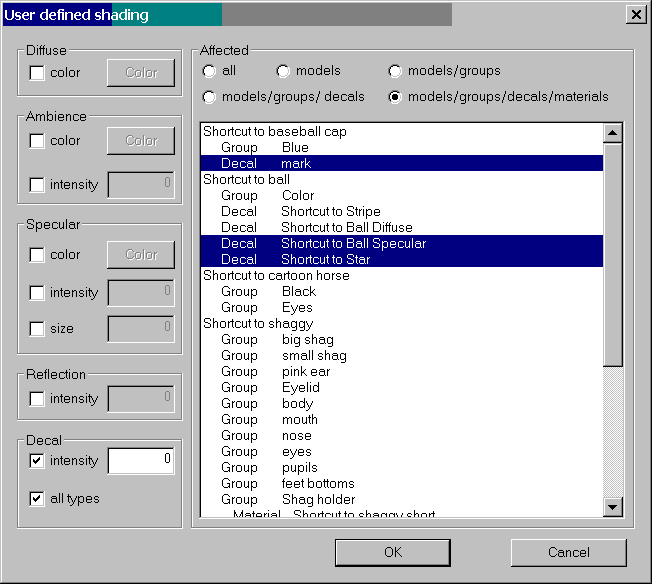This screenshot has height=584, width=652.
Task: Select the 'models' radio button
Action: click(x=283, y=71)
